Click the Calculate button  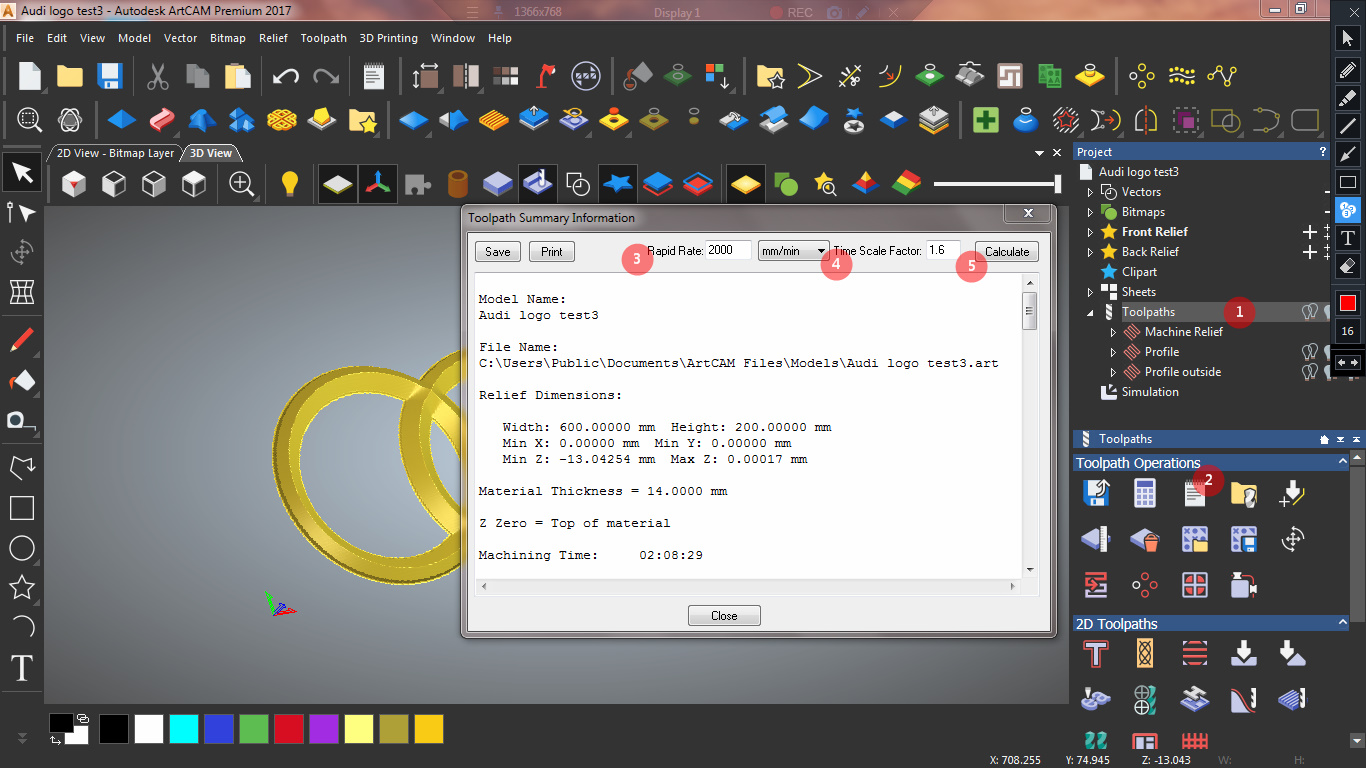1007,251
